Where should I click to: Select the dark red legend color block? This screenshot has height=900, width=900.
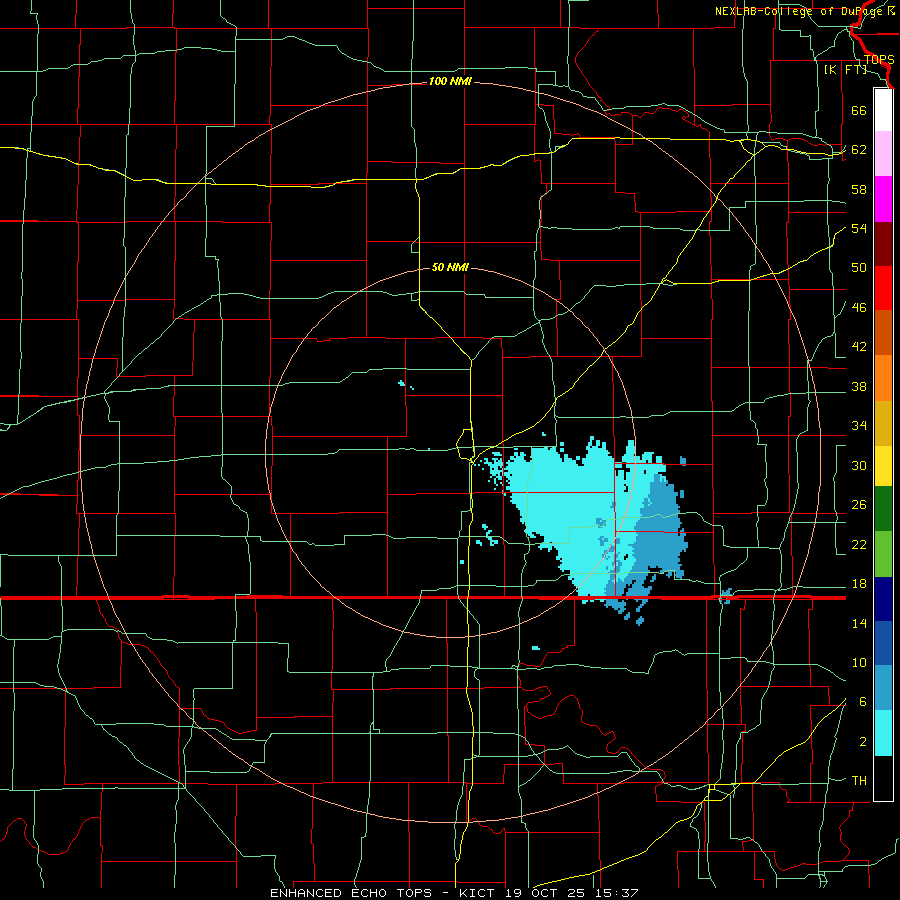[883, 244]
